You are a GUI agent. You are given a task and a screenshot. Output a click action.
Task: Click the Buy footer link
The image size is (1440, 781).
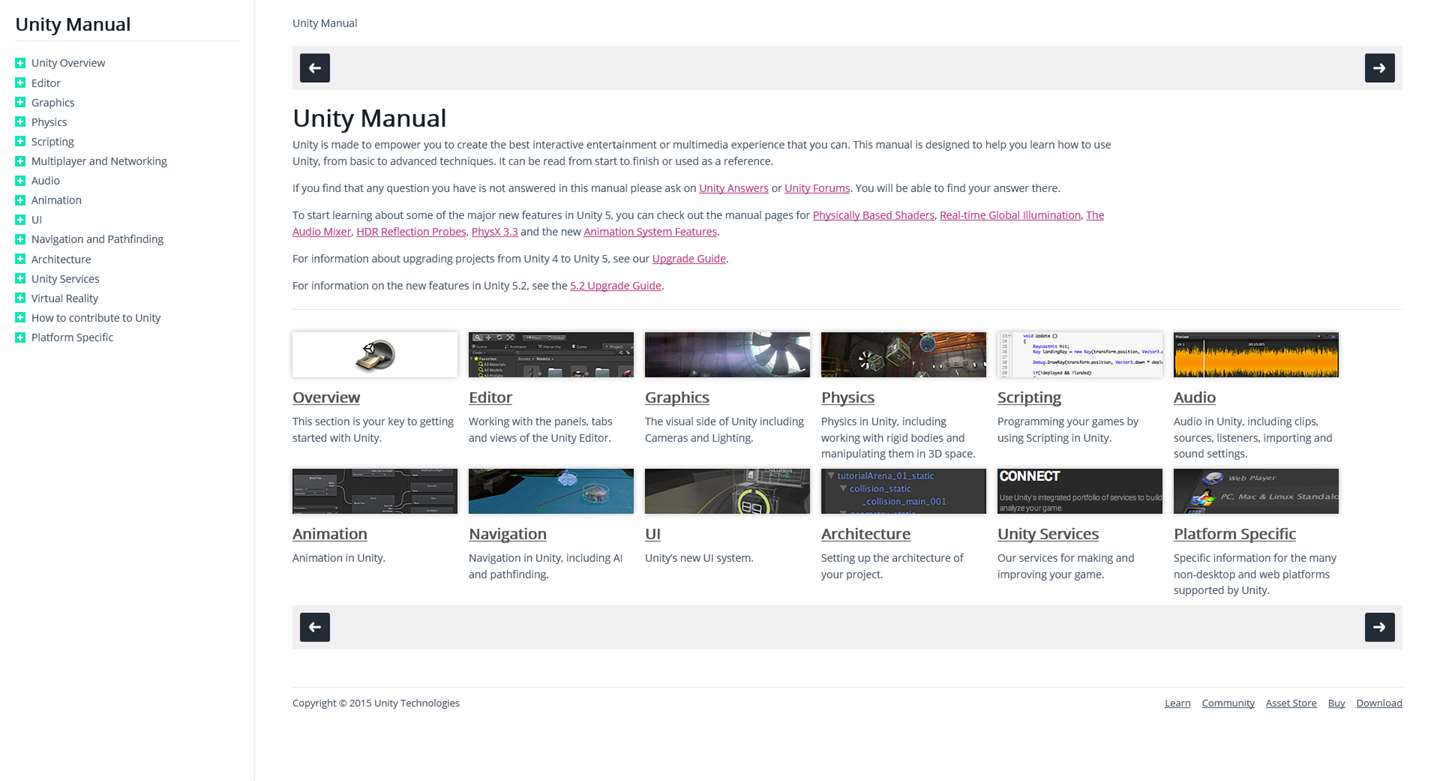[1336, 703]
